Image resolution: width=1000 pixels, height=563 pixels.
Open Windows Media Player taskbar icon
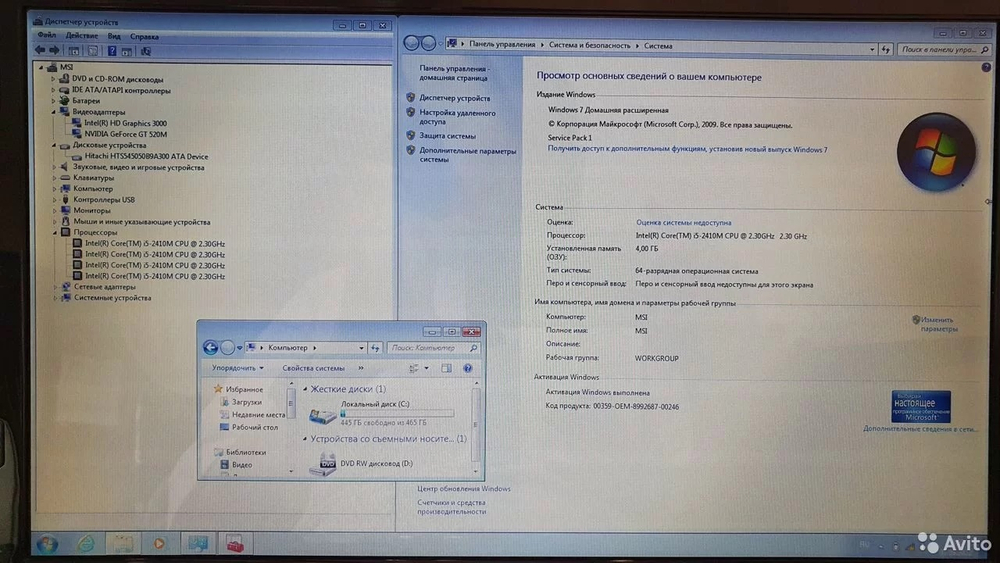159,544
